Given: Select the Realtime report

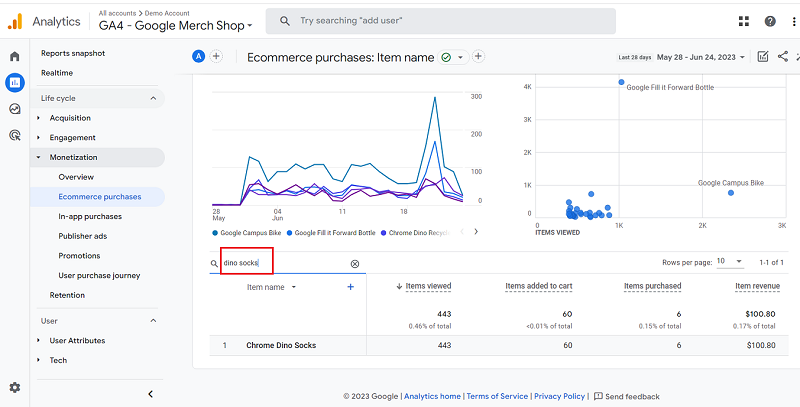Looking at the screenshot, I should [x=56, y=73].
